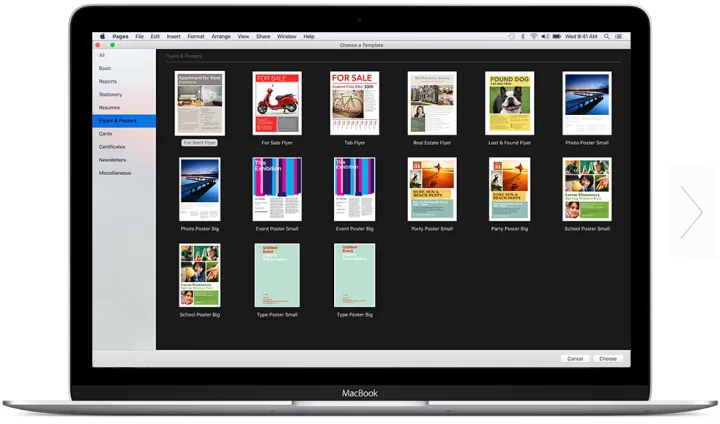Screen dimensions: 720x424
Task: Select the Type Poster Small template
Action: tap(277, 275)
